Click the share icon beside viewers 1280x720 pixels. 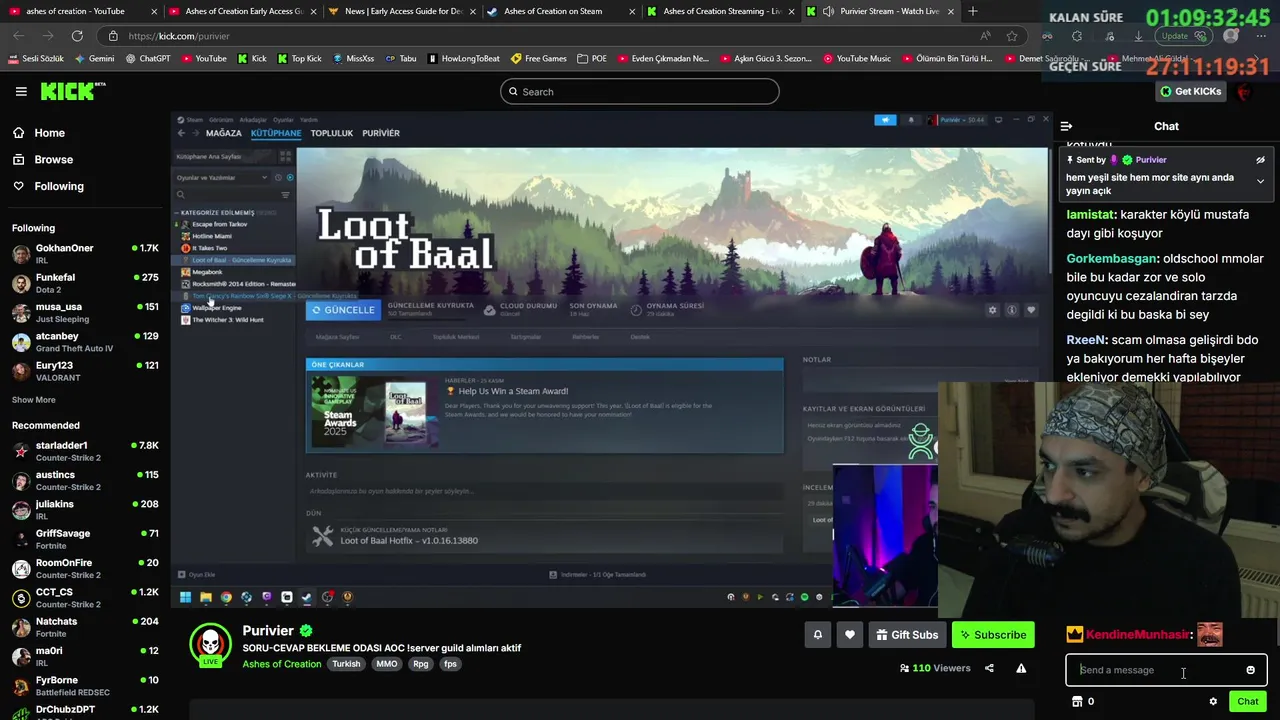coord(989,668)
